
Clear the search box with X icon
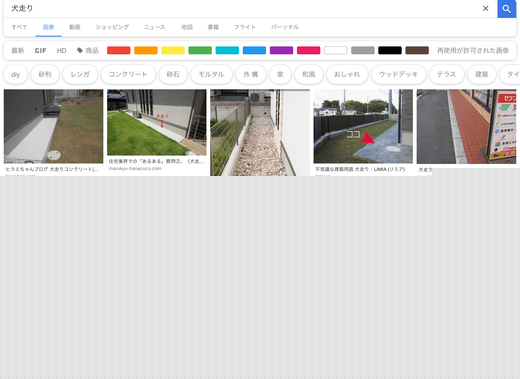coord(486,9)
